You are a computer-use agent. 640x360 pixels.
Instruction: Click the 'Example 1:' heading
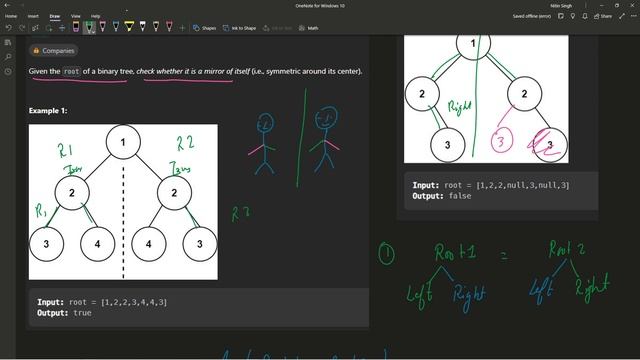(x=48, y=111)
